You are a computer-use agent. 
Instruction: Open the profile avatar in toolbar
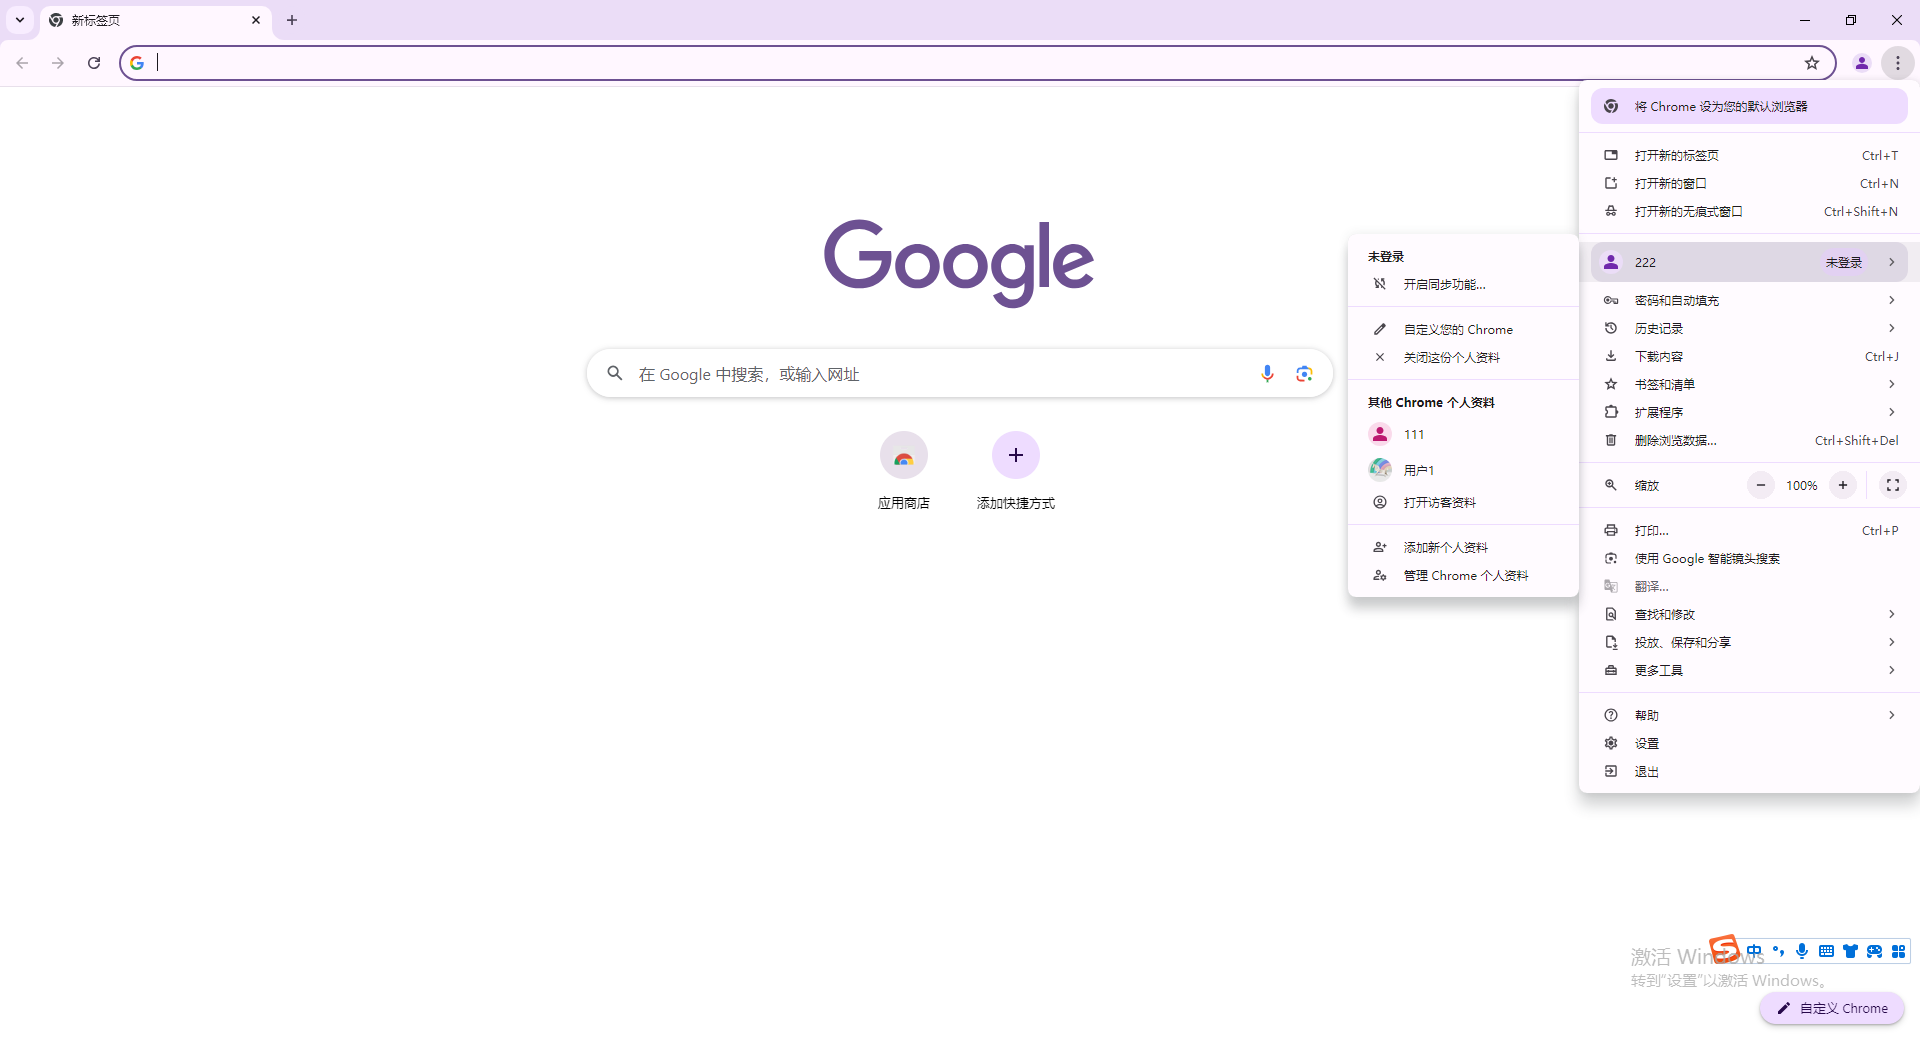pos(1861,63)
